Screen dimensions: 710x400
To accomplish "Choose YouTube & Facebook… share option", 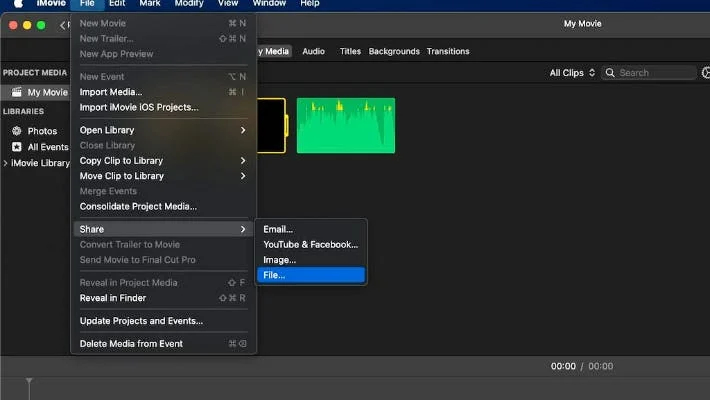I will point(310,244).
